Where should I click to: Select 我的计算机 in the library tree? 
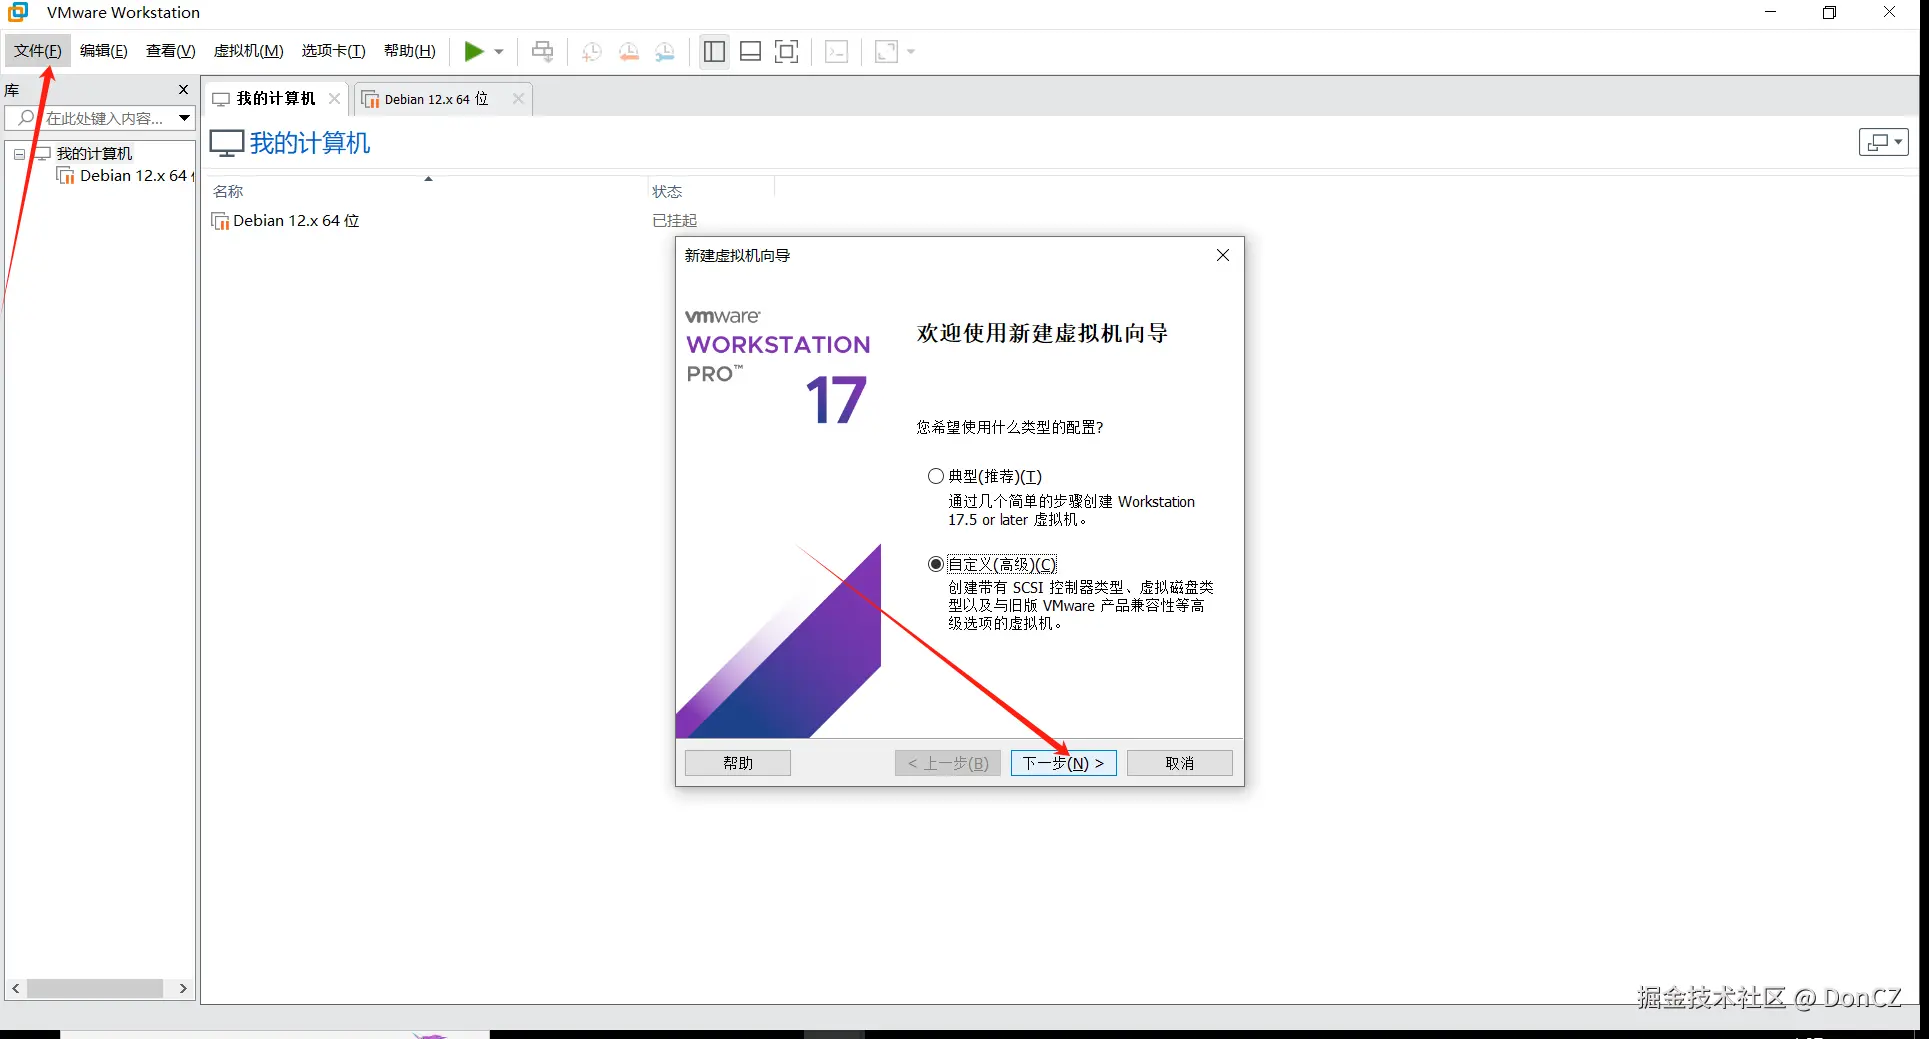point(94,153)
